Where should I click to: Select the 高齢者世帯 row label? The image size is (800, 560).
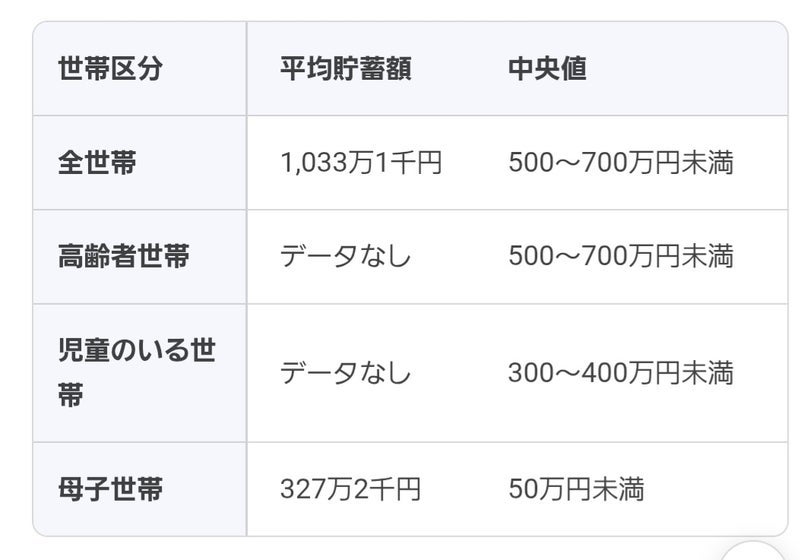pyautogui.click(x=124, y=257)
